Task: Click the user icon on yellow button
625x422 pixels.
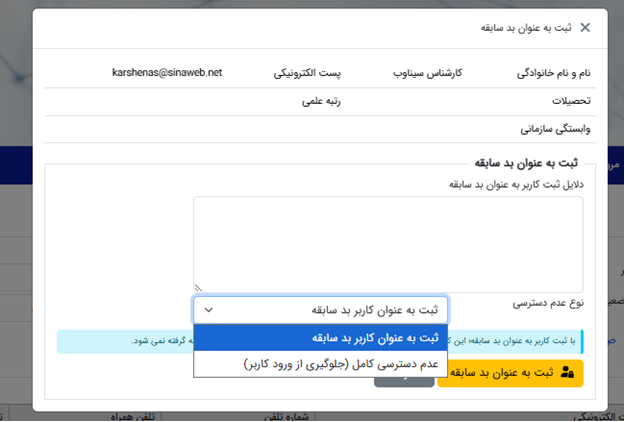Action: (568, 372)
